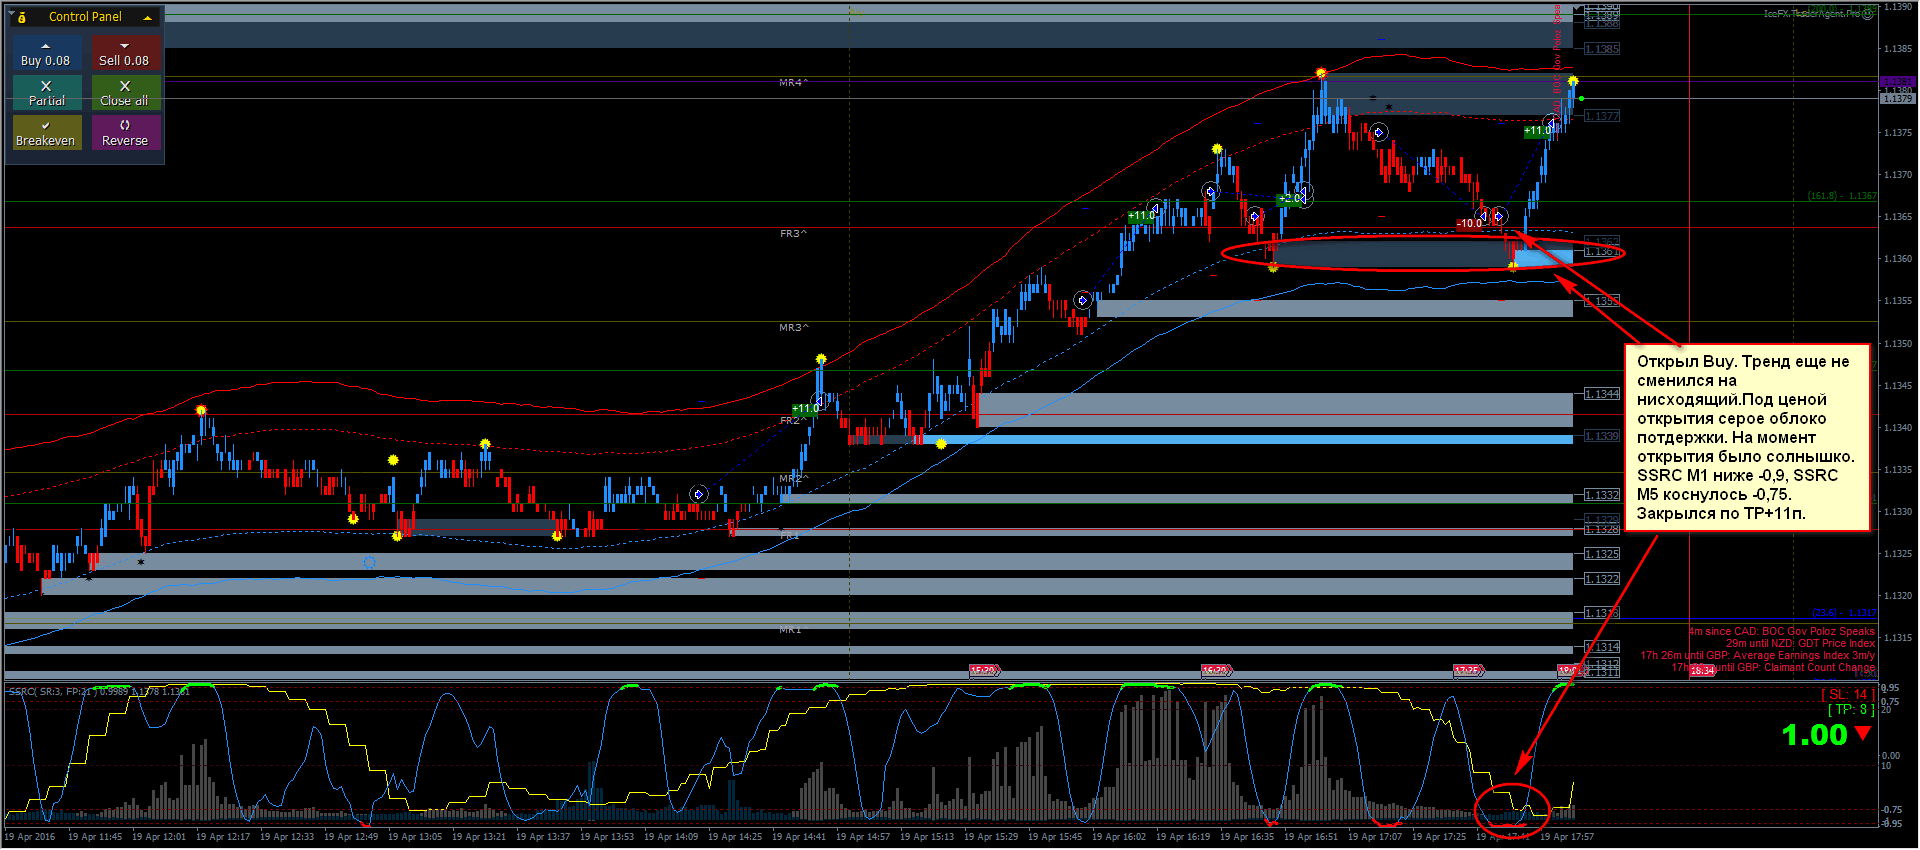Select the 1.1332 zone price label
This screenshot has width=1920, height=850.
pos(1602,495)
